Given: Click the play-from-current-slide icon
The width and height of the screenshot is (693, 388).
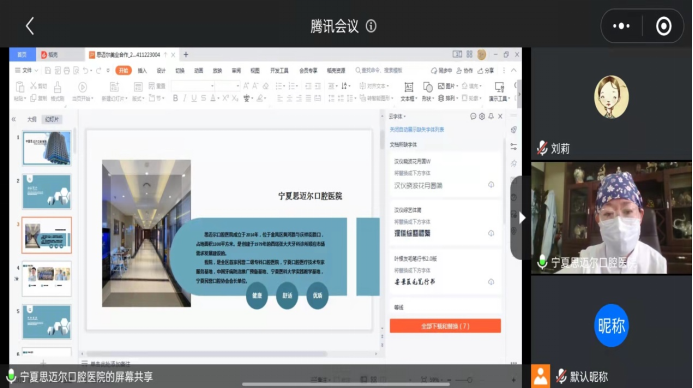Looking at the screenshot, I should 82,91.
